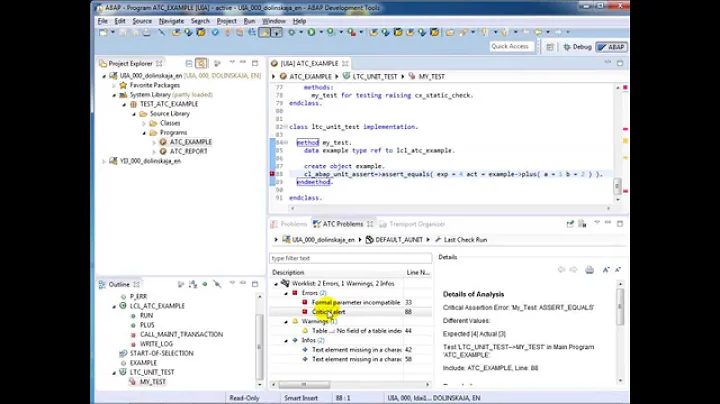The image size is (720, 404).
Task: Click the New wizard toolbar icon
Action: coord(103,33)
